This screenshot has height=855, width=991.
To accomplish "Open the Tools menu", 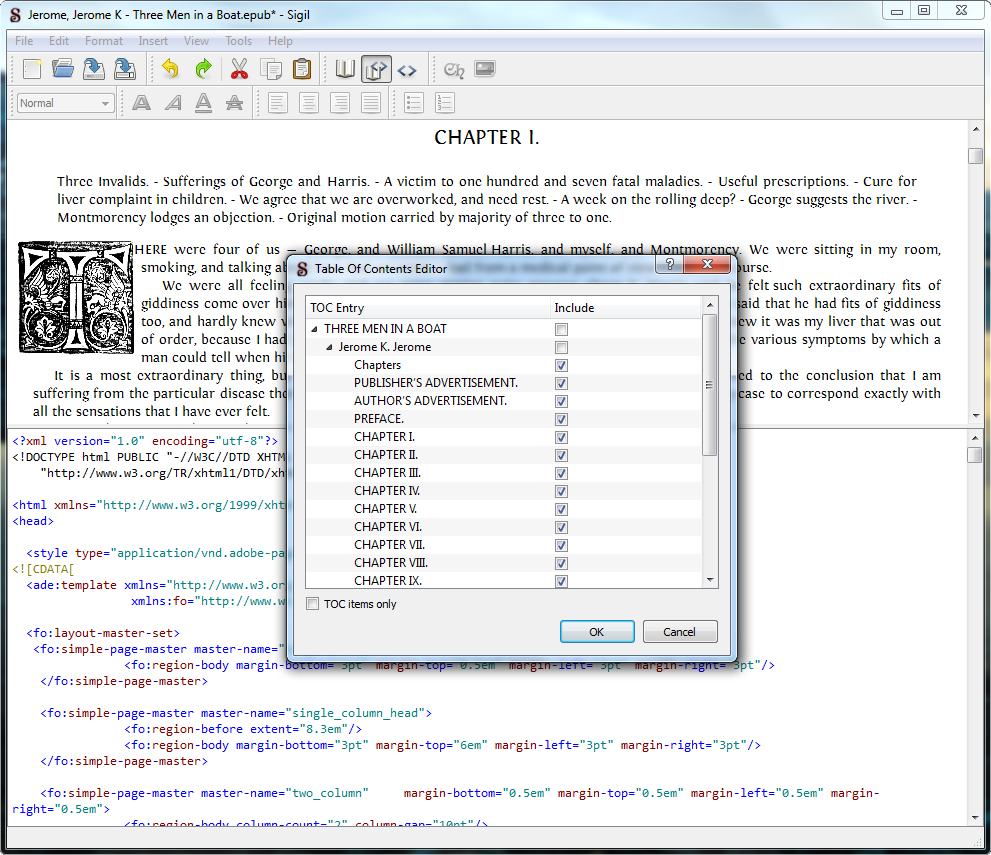I will click(x=238, y=41).
